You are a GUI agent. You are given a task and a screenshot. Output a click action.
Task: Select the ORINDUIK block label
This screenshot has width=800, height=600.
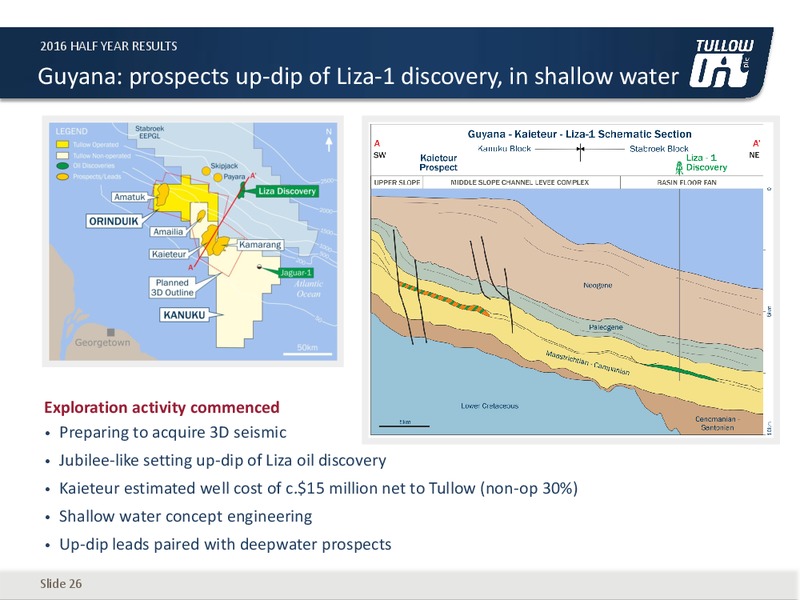pyautogui.click(x=113, y=221)
